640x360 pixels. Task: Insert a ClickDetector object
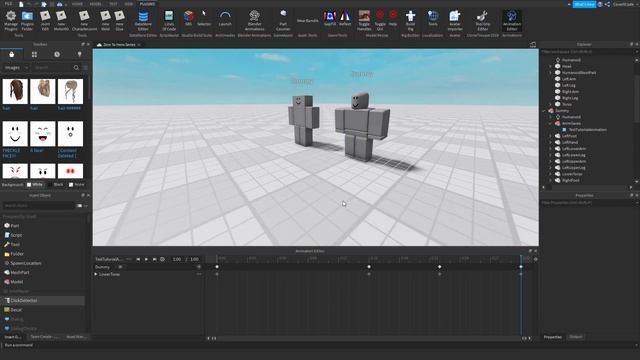(43, 300)
